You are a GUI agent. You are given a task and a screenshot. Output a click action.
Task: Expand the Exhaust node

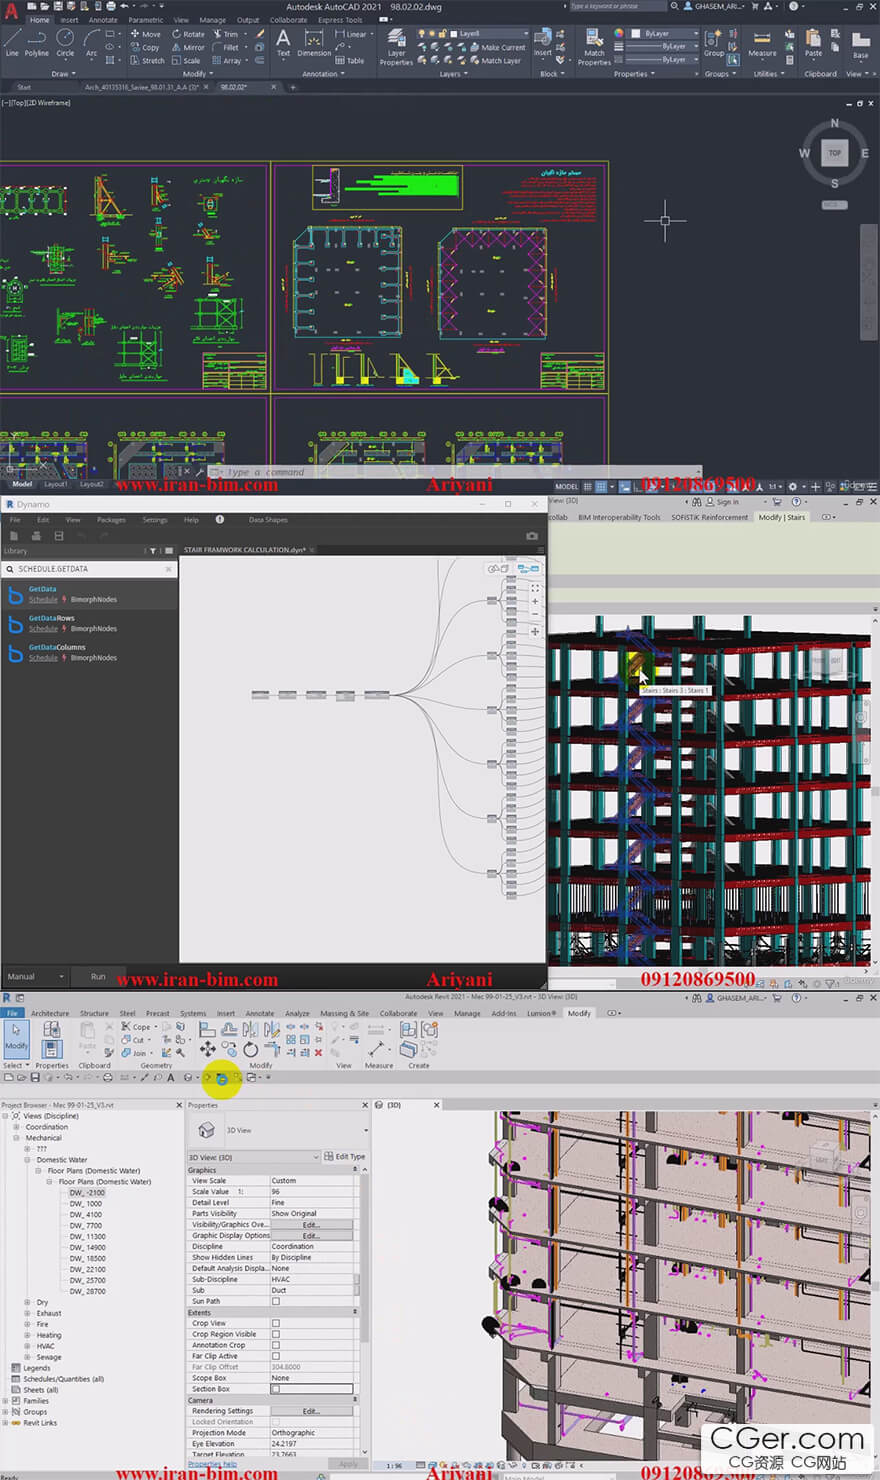coord(28,1313)
